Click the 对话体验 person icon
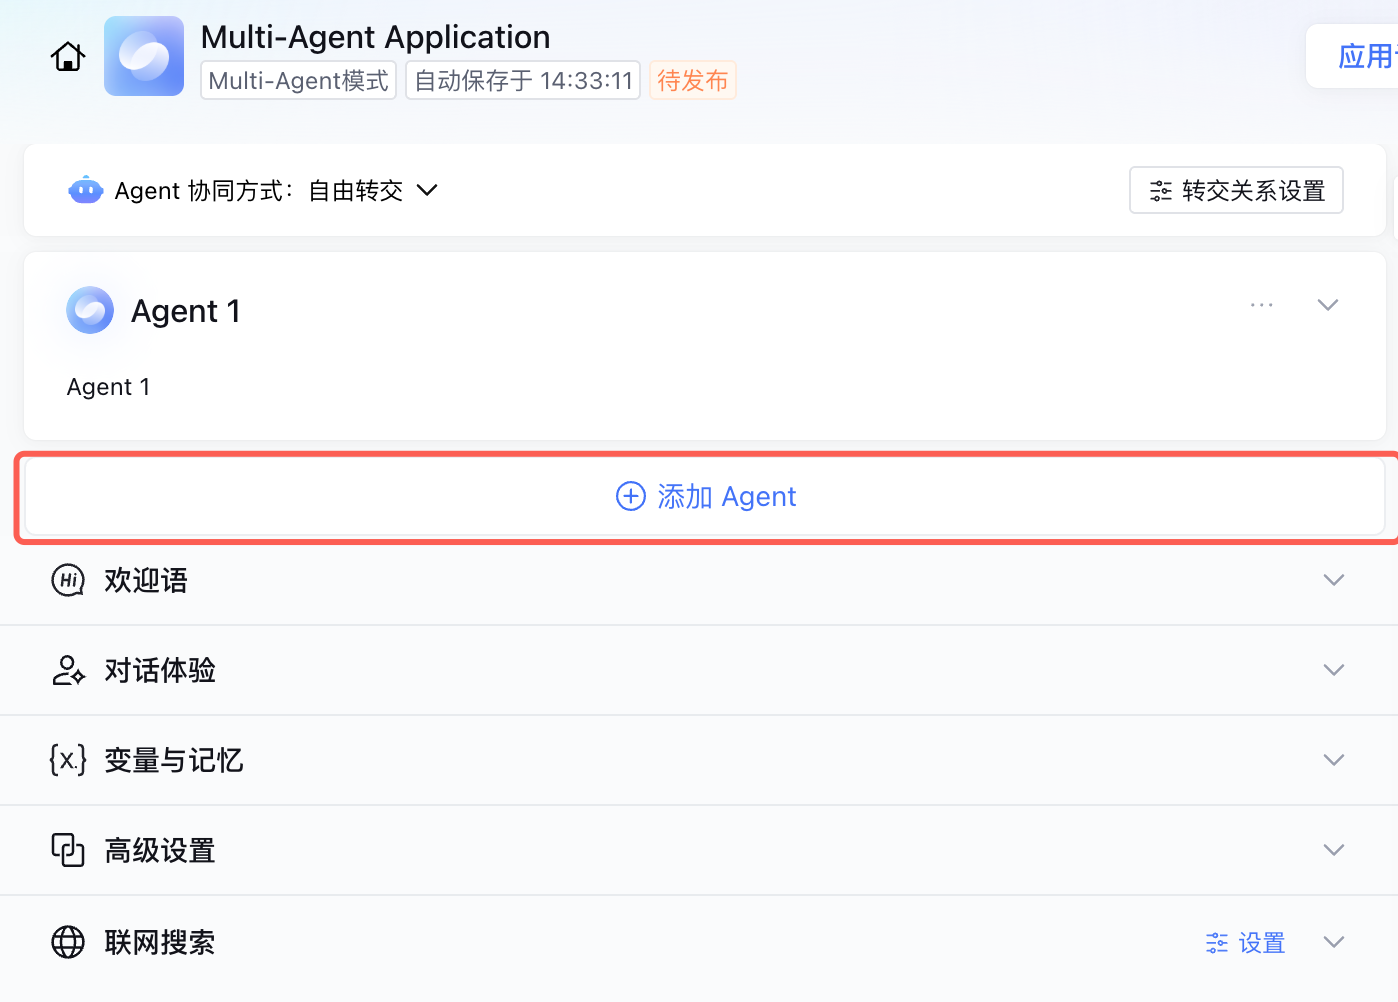This screenshot has width=1398, height=1002. click(68, 670)
